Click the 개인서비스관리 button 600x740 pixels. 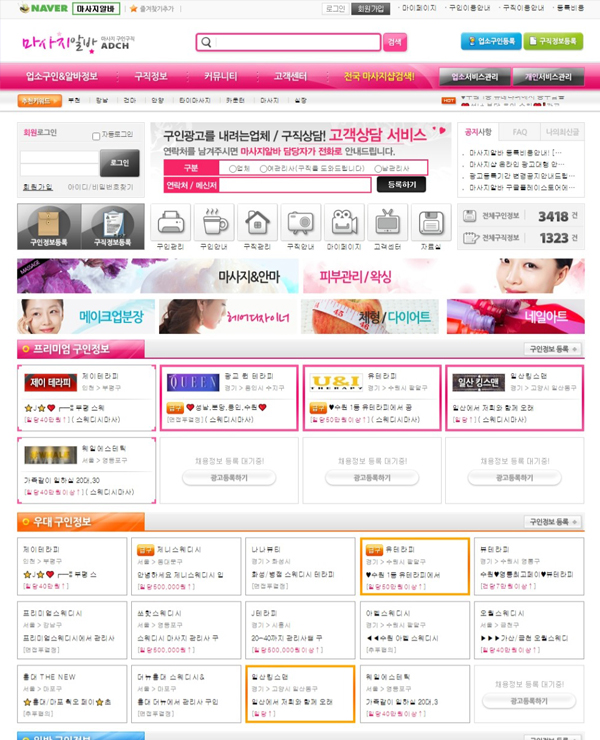click(x=548, y=77)
